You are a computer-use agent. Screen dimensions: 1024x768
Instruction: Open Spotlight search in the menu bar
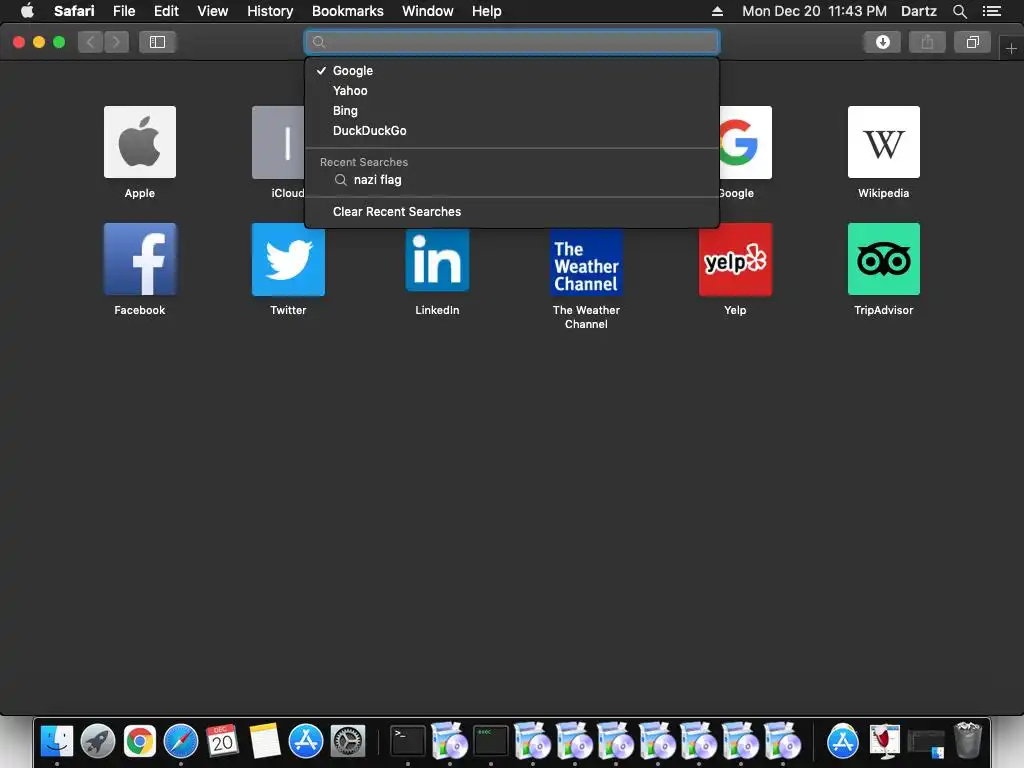(959, 11)
